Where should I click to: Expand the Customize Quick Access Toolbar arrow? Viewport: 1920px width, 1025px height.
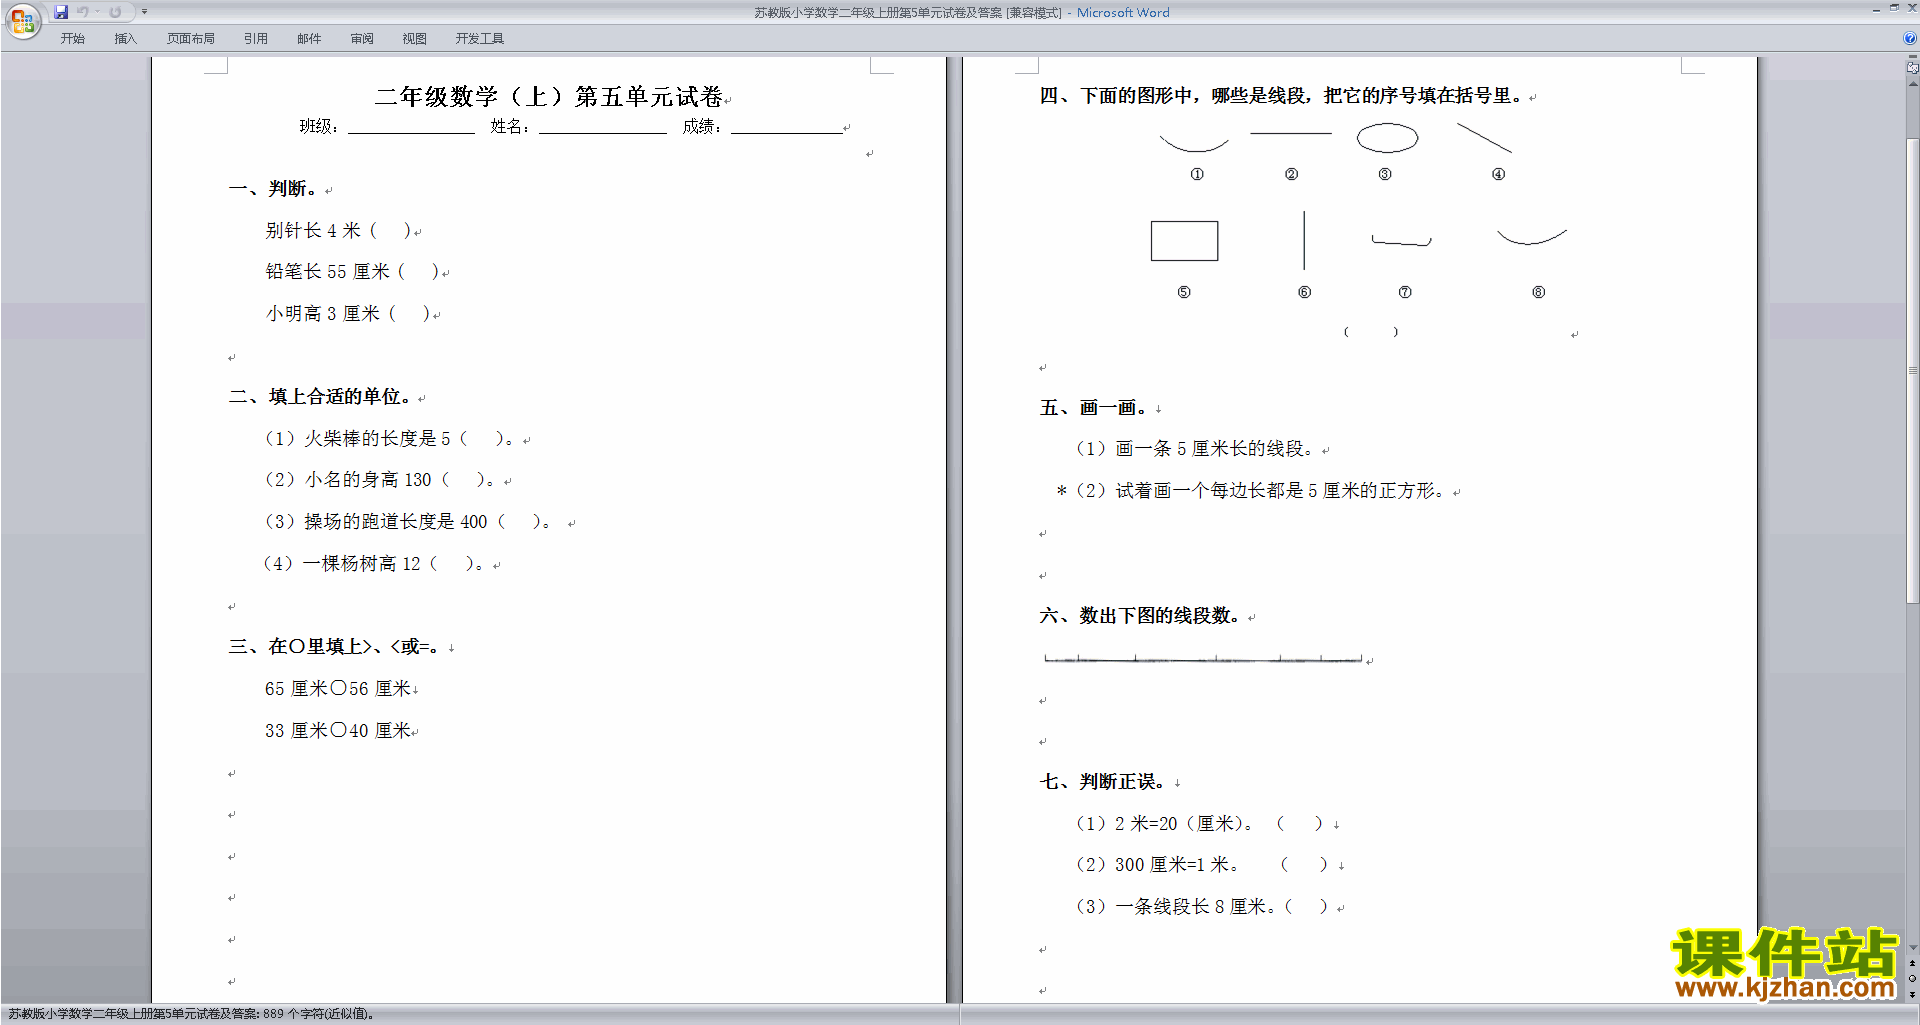point(144,12)
